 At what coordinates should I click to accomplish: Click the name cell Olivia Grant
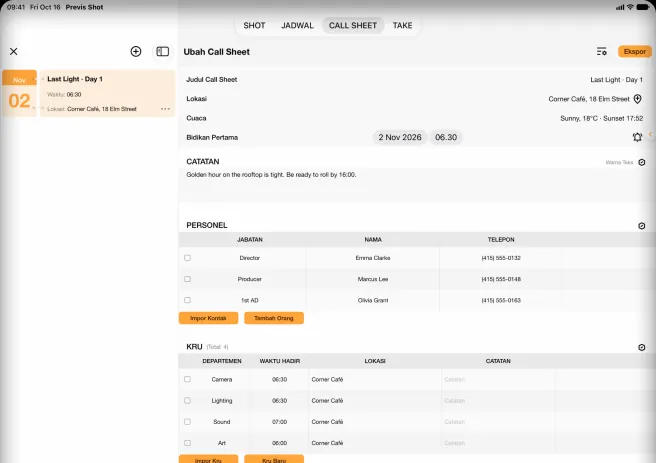click(373, 300)
